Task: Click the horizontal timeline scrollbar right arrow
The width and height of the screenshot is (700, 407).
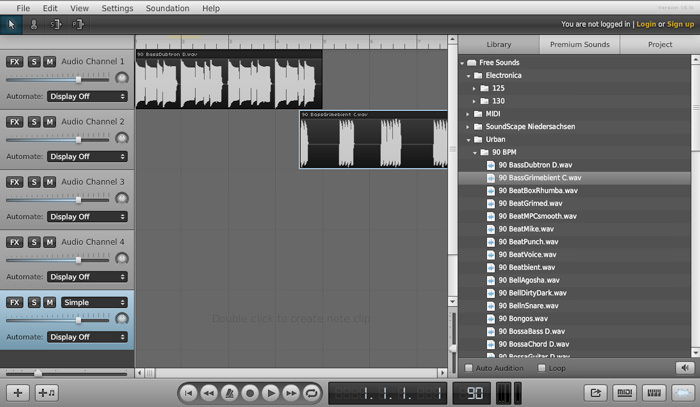Action: (x=442, y=373)
